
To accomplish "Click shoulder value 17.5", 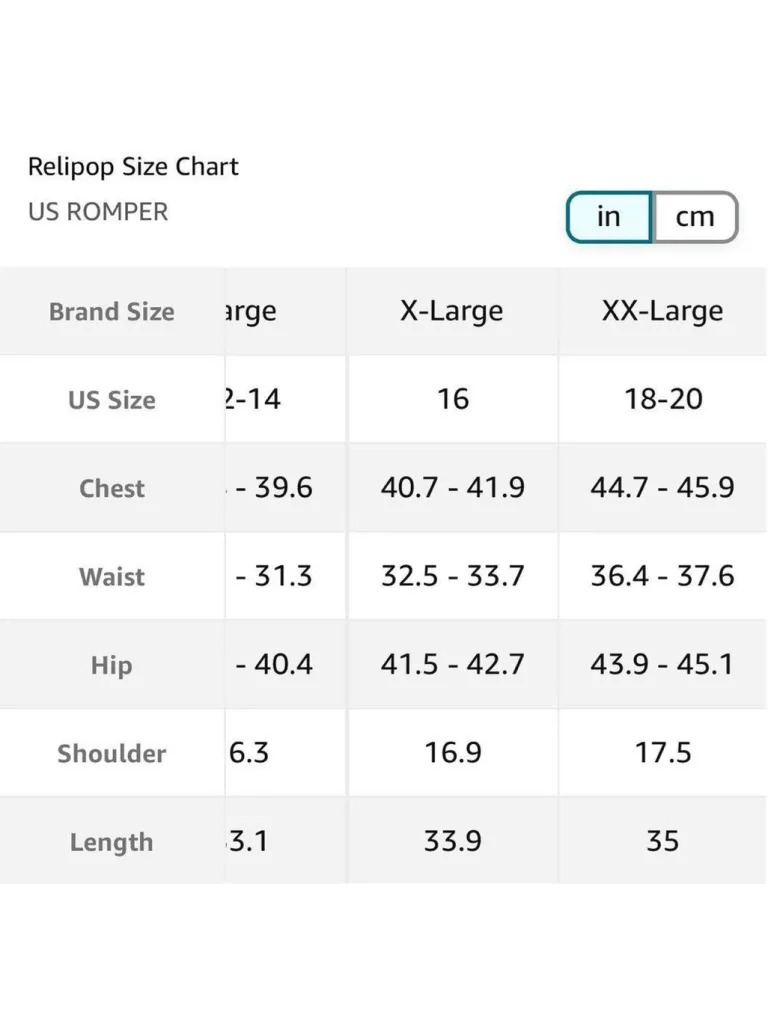I will 663,753.
